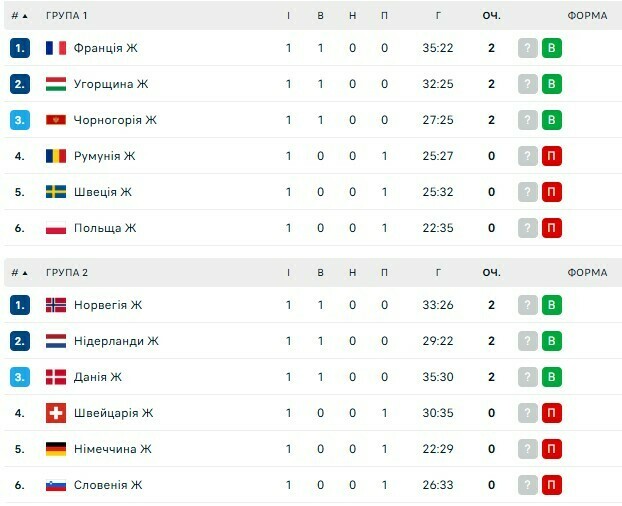Click the Switzerland flag icon
The width and height of the screenshot is (622, 506).
pos(56,413)
